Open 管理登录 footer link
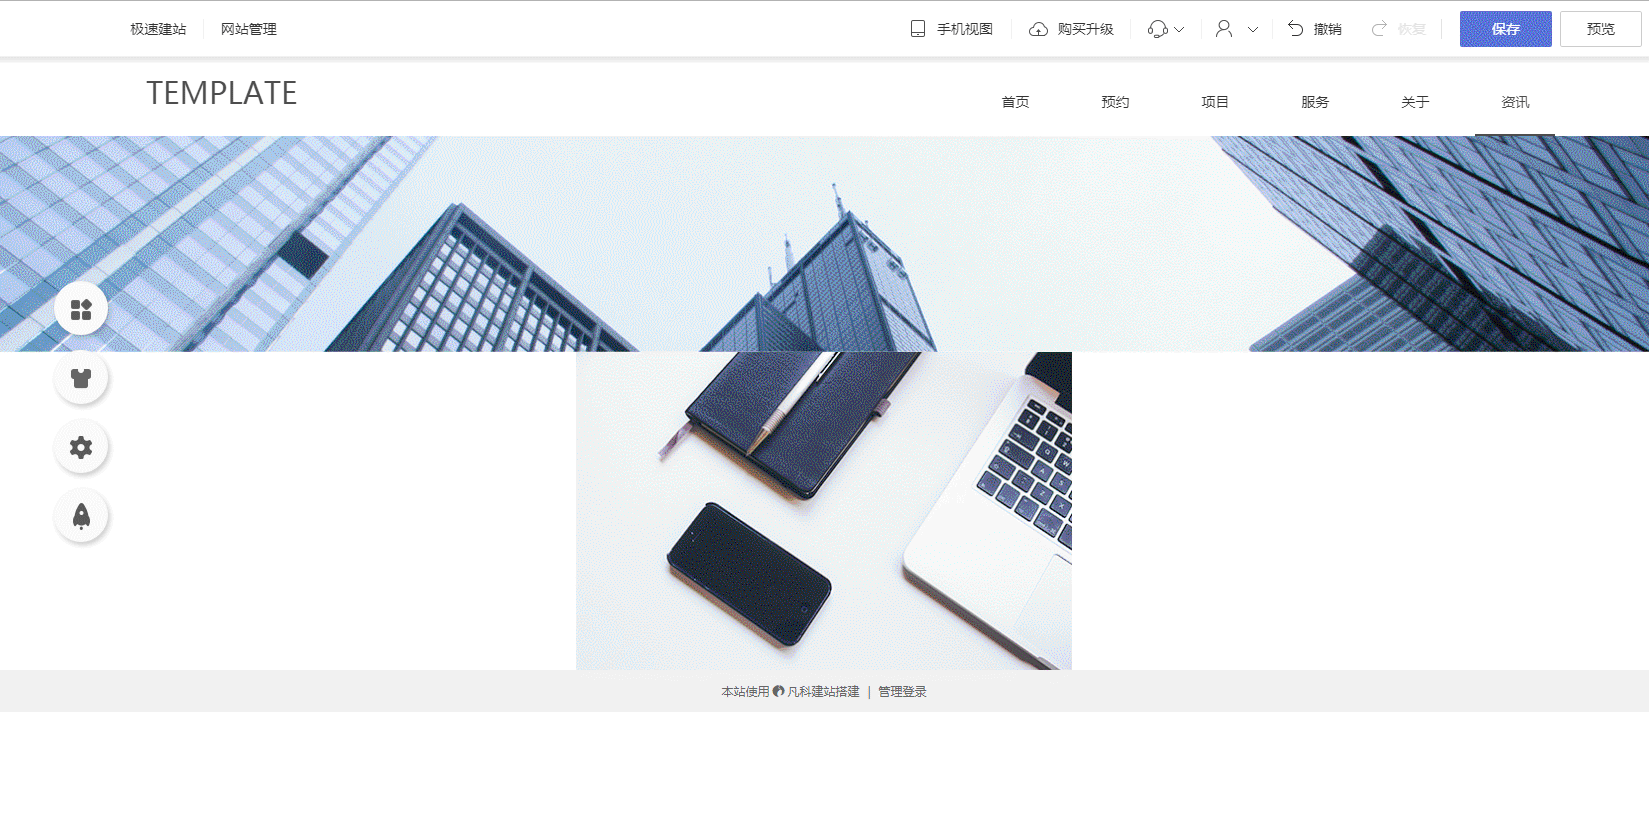This screenshot has width=1649, height=840. click(902, 691)
